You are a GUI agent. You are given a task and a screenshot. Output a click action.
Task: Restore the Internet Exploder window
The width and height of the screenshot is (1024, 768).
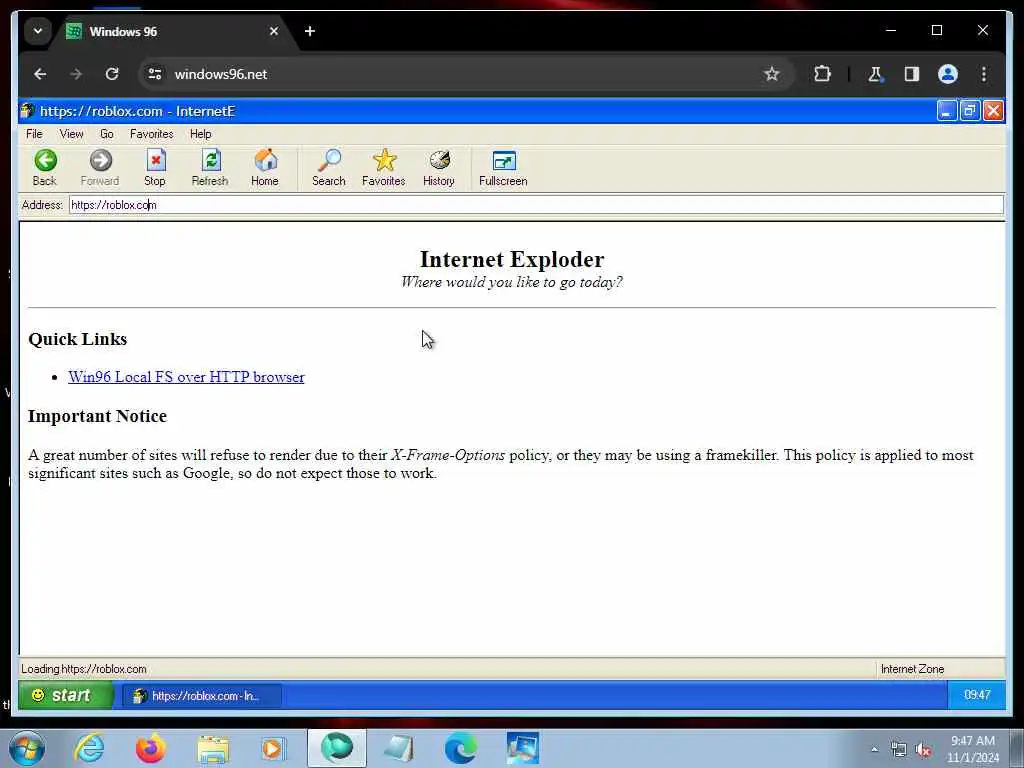click(x=970, y=111)
